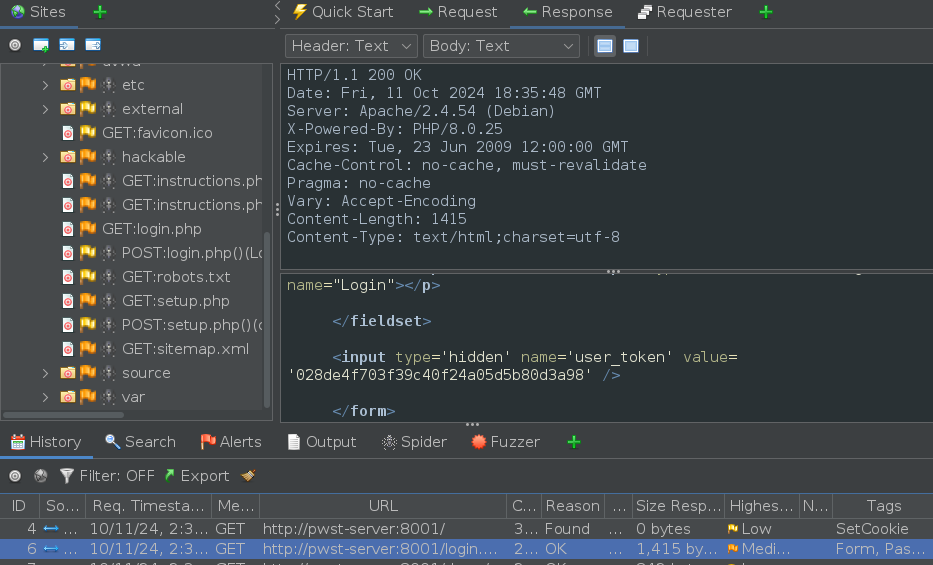Toggle combined header and body view
This screenshot has height=565, width=933.
pos(631,46)
